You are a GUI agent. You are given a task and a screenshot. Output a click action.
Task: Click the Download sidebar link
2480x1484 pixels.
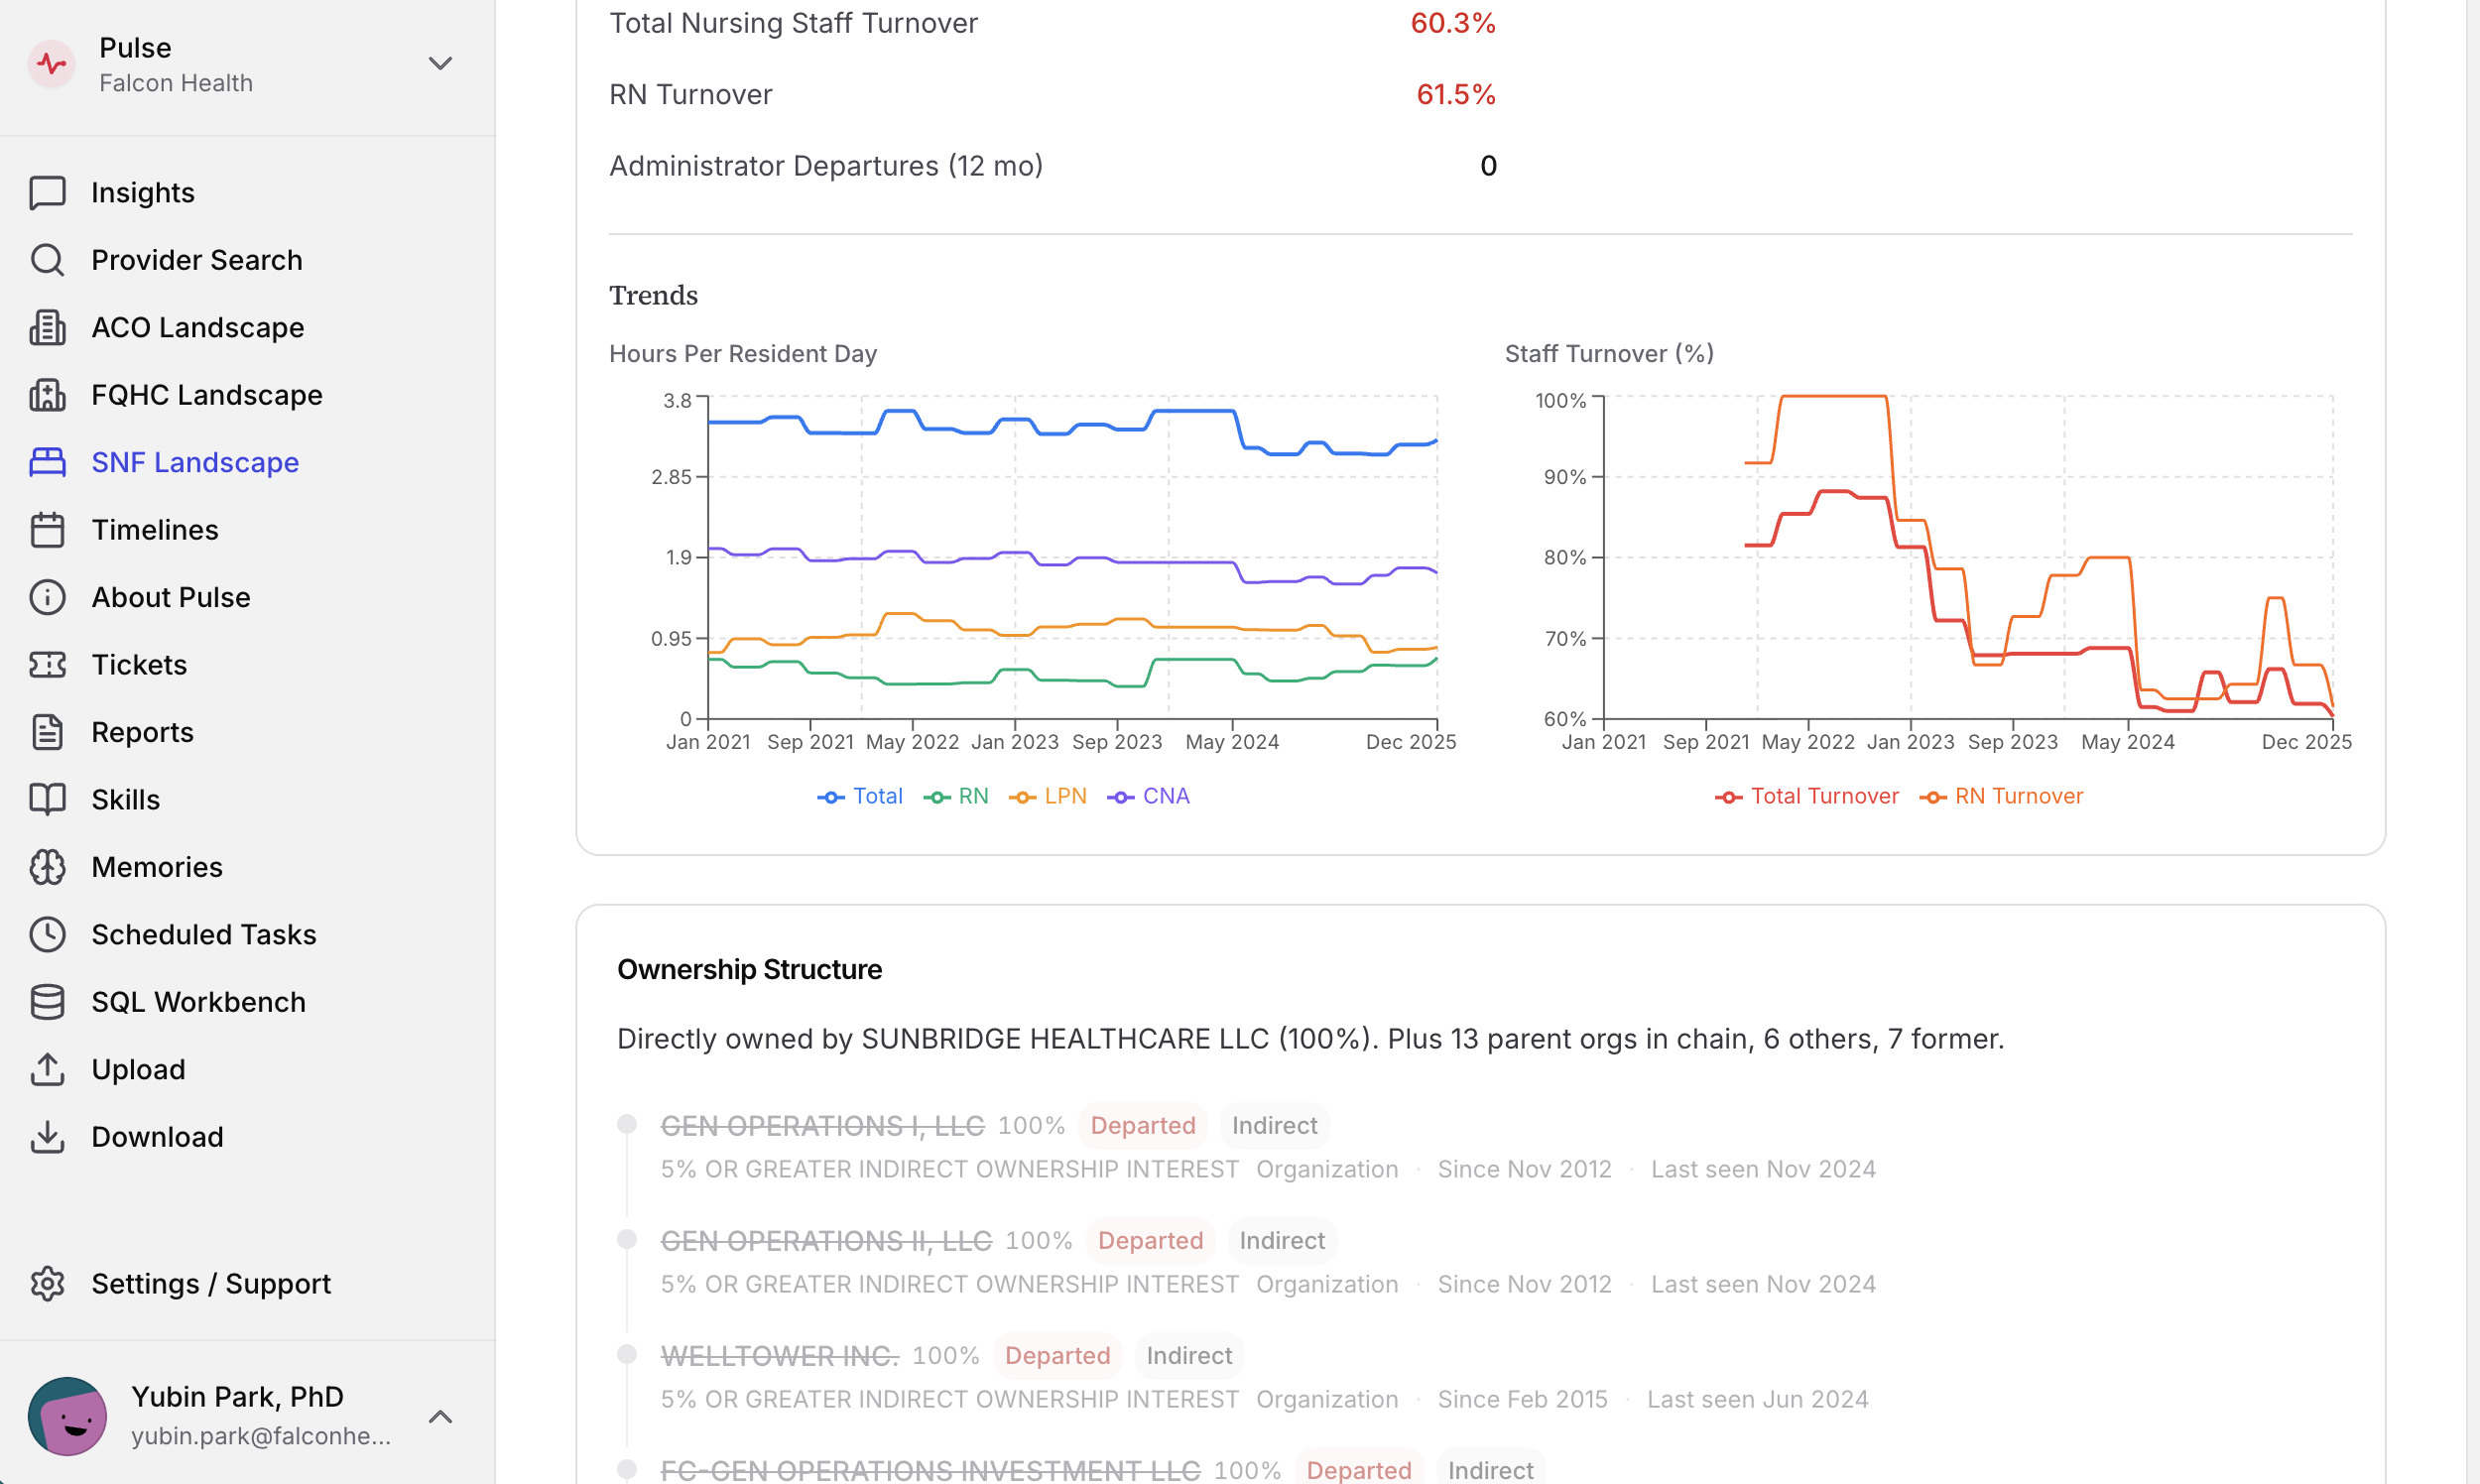pyautogui.click(x=157, y=1137)
